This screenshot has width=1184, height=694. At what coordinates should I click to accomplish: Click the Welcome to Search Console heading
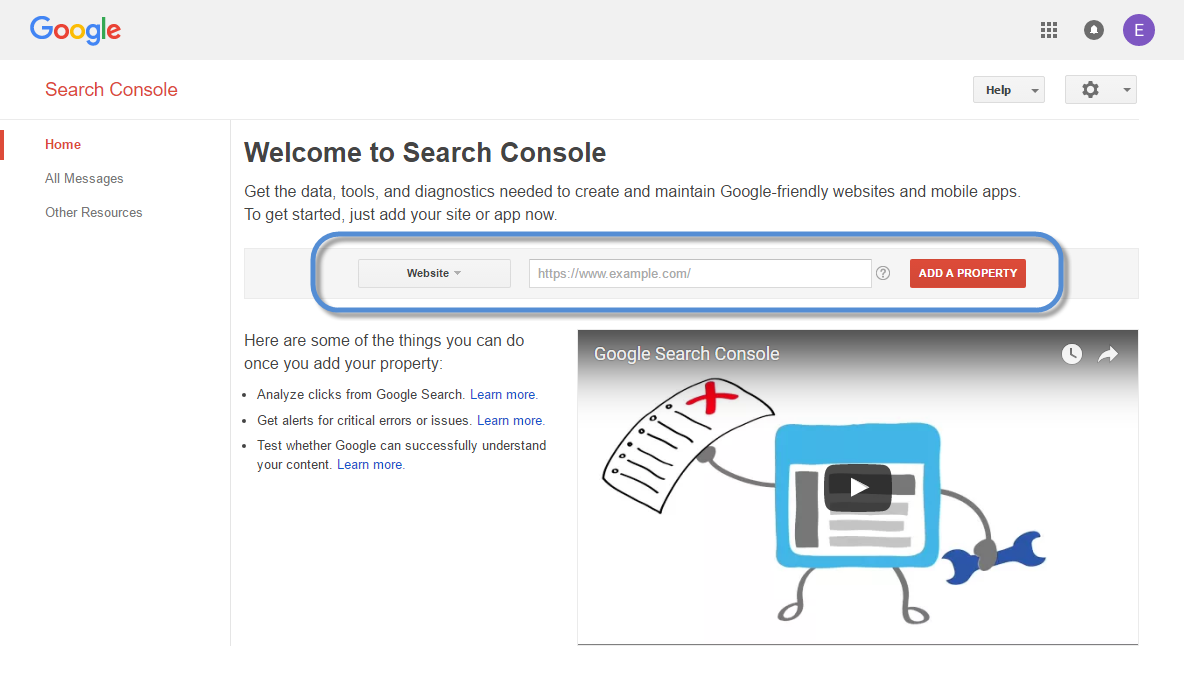pos(424,153)
